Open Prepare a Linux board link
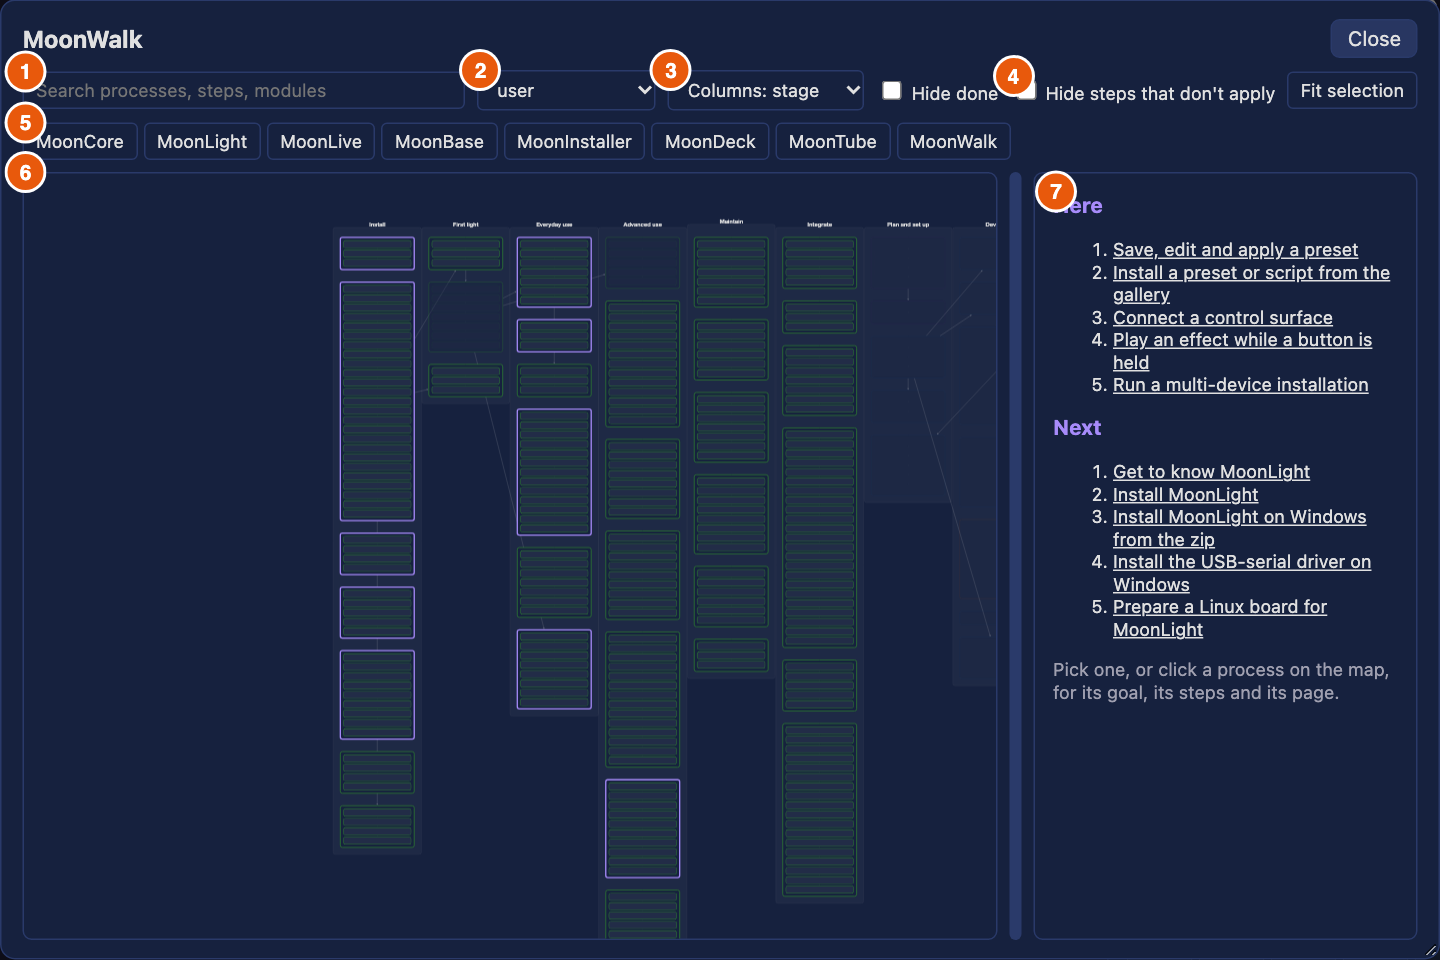Viewport: 1440px width, 960px height. pos(1220,618)
